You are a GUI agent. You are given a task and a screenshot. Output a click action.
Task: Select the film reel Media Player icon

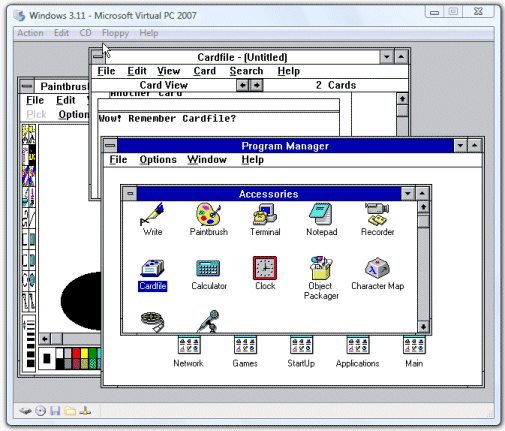point(153,322)
